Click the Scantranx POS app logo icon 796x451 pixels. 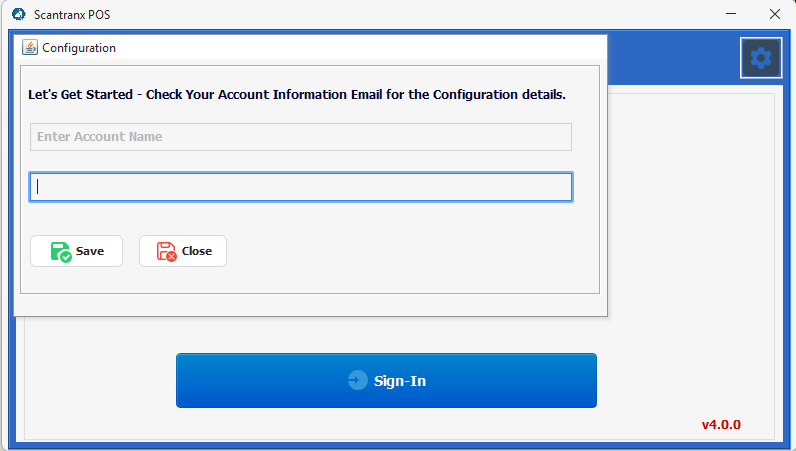(x=18, y=15)
